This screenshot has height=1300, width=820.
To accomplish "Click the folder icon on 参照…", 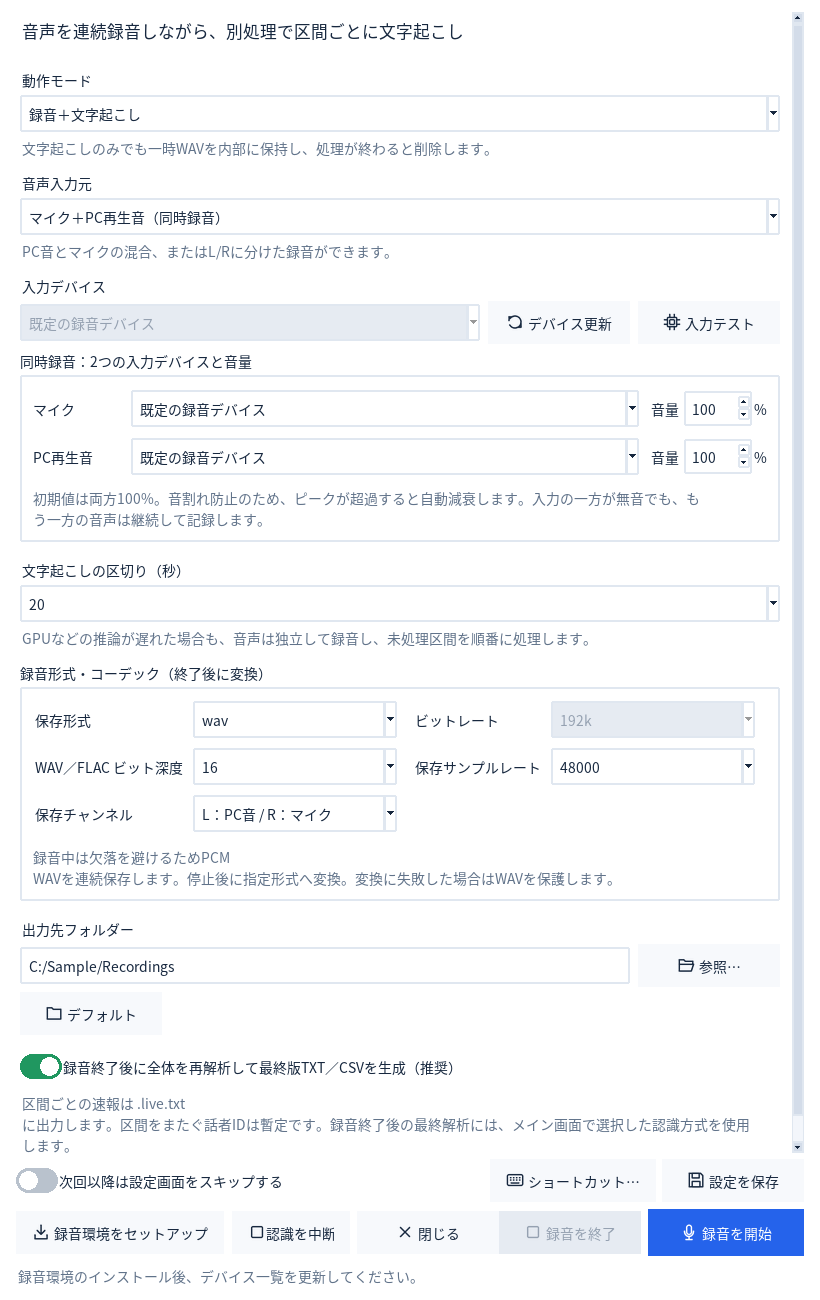I will pyautogui.click(x=686, y=966).
